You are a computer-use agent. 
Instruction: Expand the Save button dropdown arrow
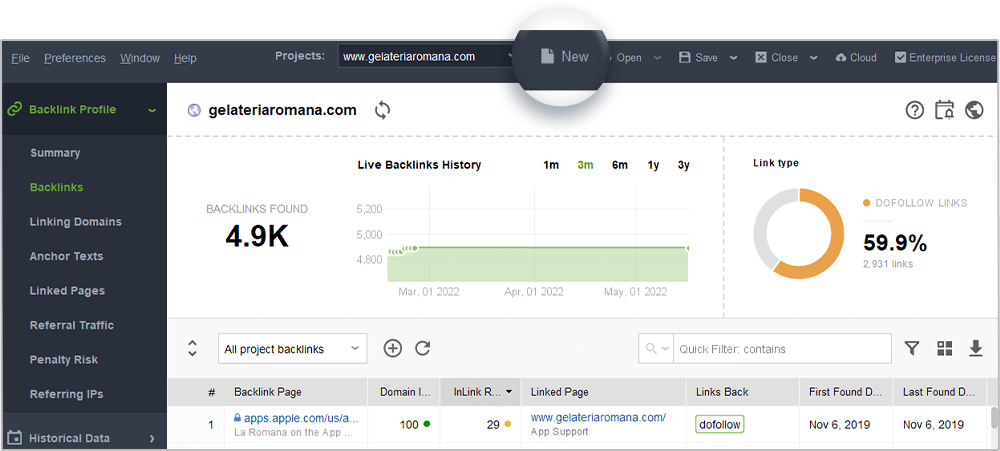tap(733, 58)
